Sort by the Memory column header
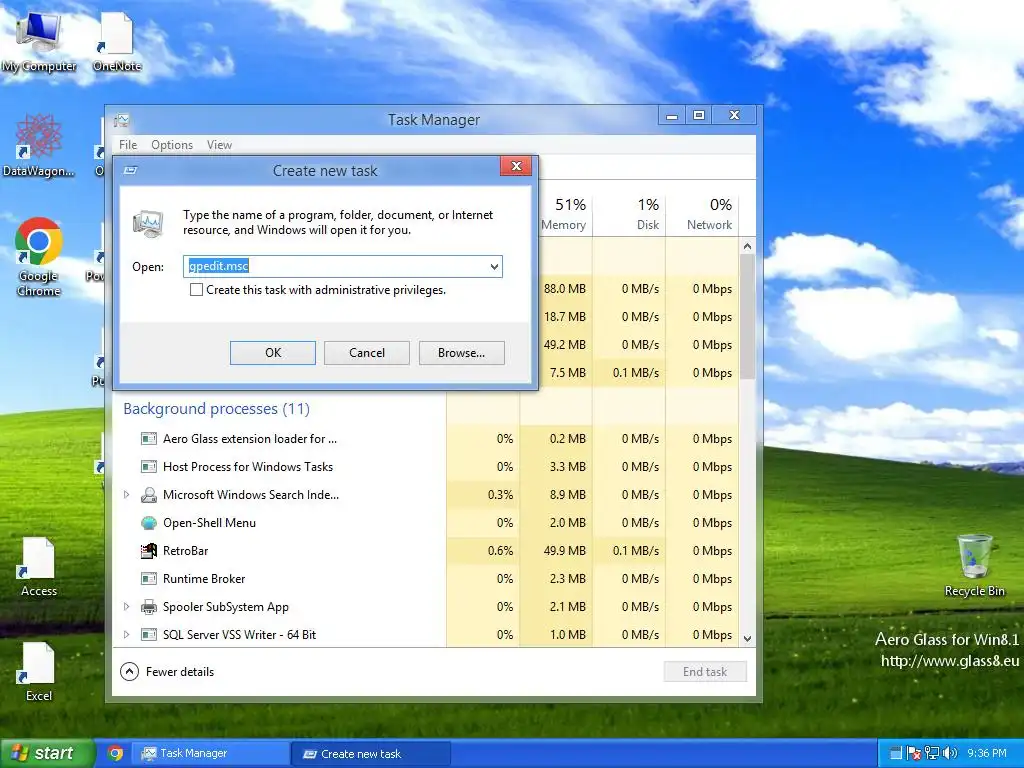 (563, 214)
